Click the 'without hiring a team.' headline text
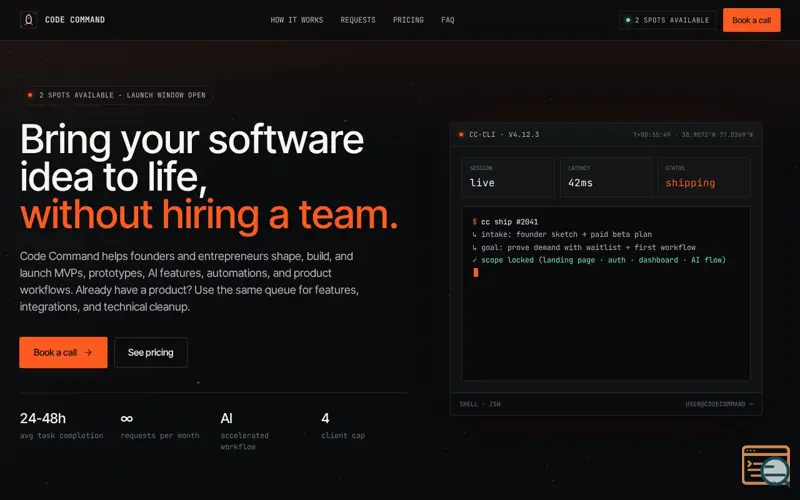 click(209, 214)
